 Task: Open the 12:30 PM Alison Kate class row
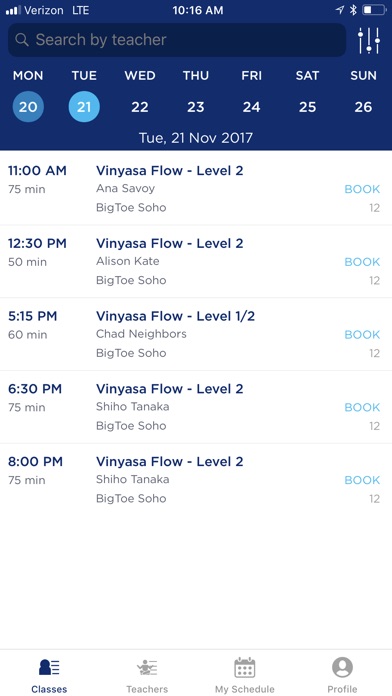tap(196, 261)
